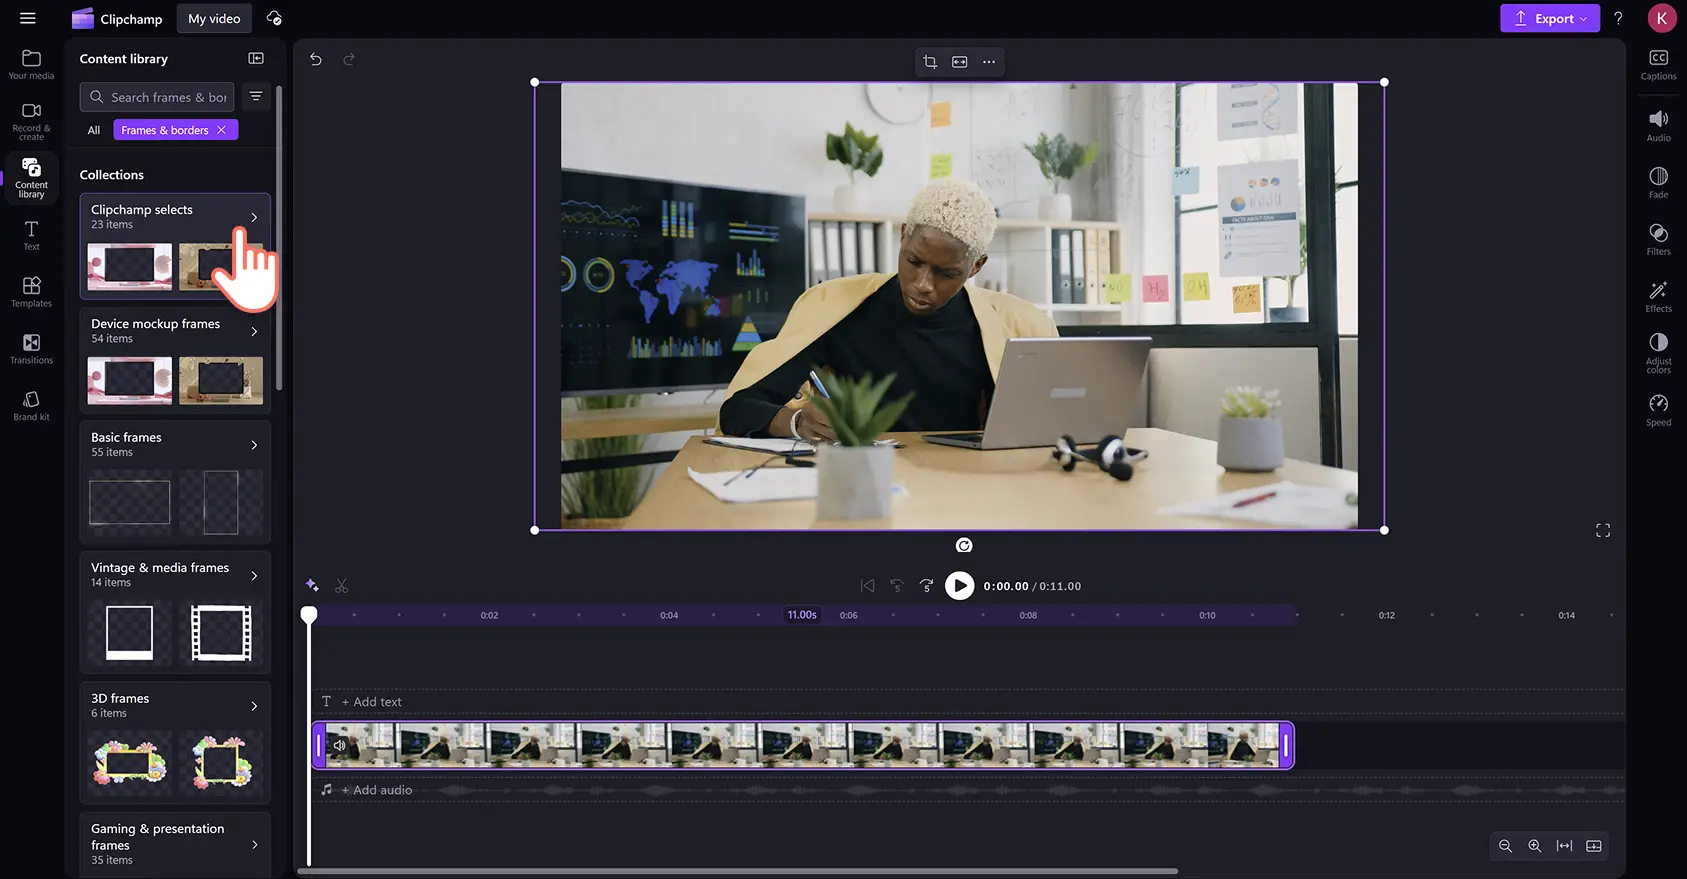The height and width of the screenshot is (879, 1687).
Task: Play the video preview
Action: [959, 586]
